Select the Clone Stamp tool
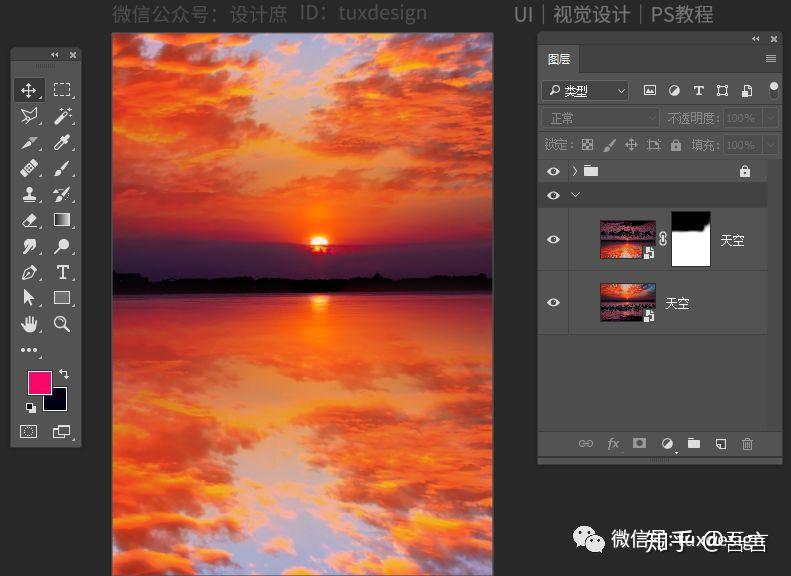Viewport: 791px width, 576px height. point(29,194)
